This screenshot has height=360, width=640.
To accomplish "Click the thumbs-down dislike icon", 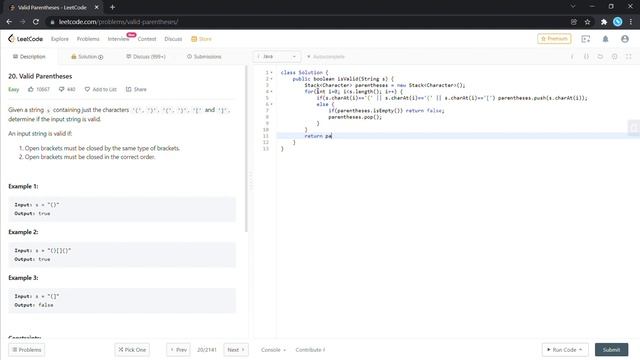I will (61, 89).
